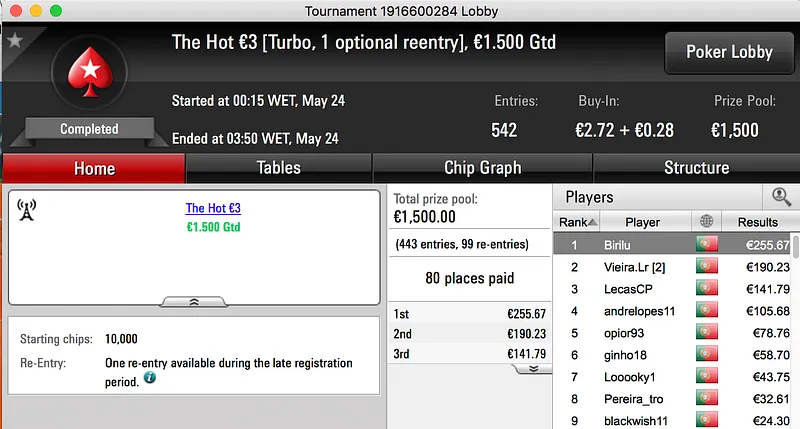Image resolution: width=800 pixels, height=429 pixels.
Task: Click the re-entry info icon
Action: tap(150, 378)
